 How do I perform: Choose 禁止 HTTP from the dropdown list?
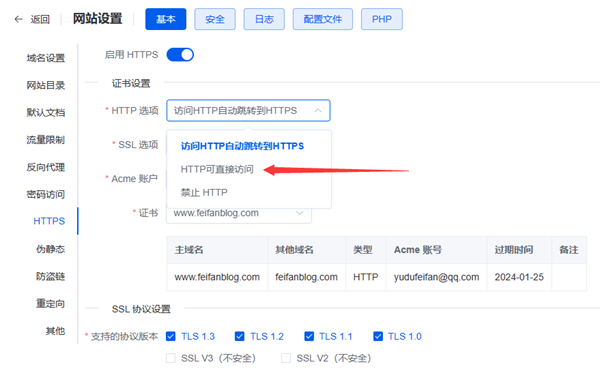click(x=204, y=192)
